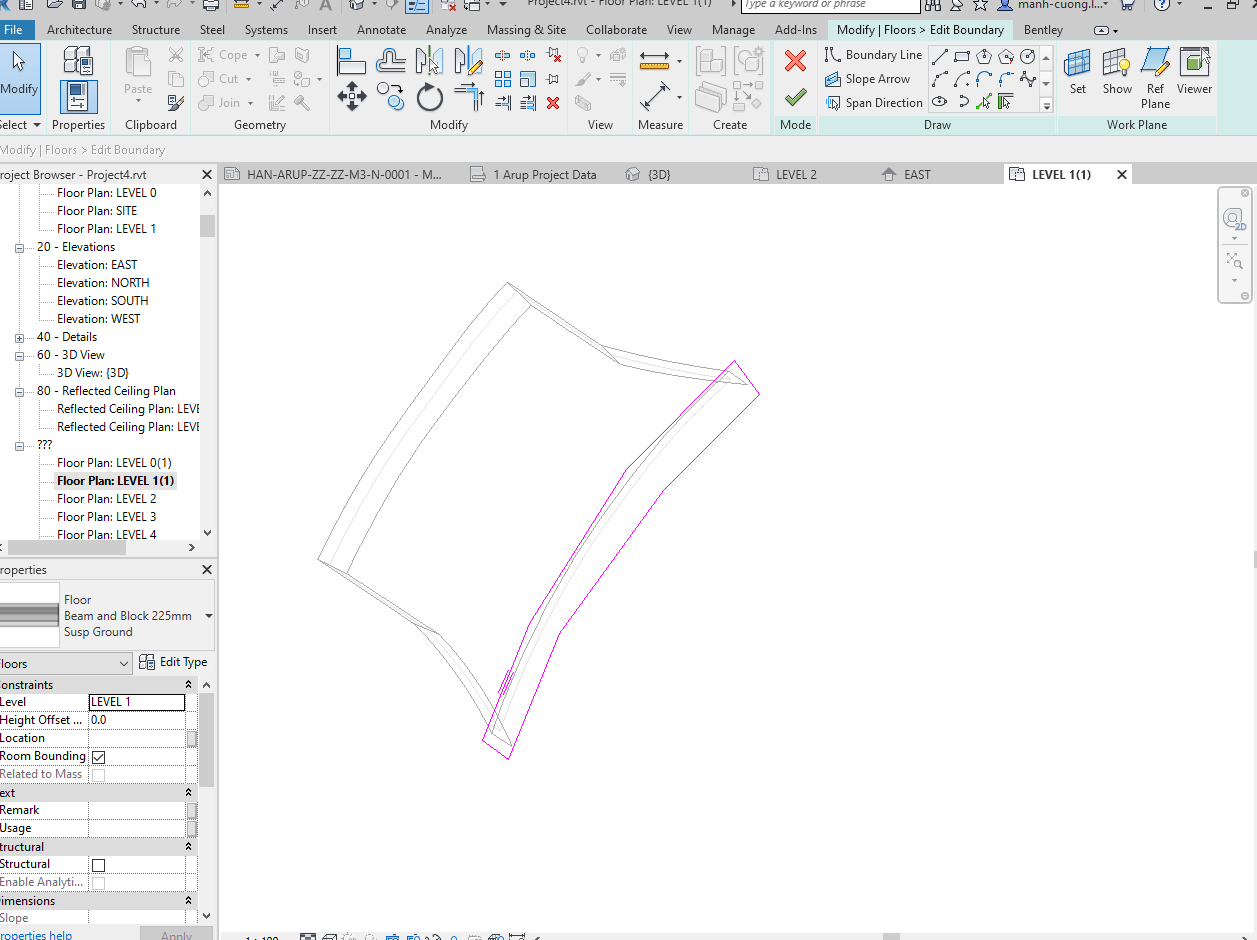Check the Structural checkbox

98,865
